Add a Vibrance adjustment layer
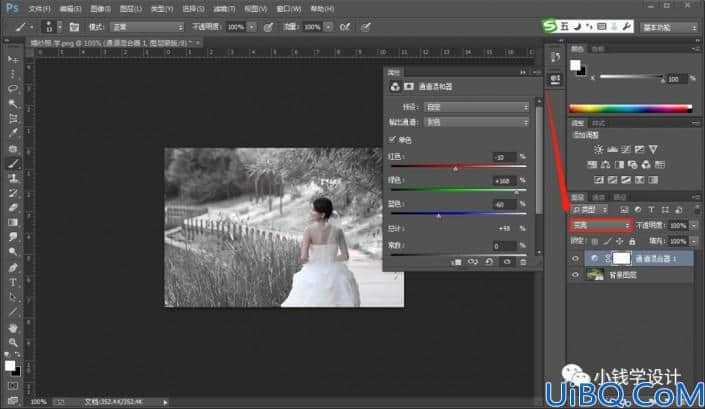705x409 pixels. point(653,150)
